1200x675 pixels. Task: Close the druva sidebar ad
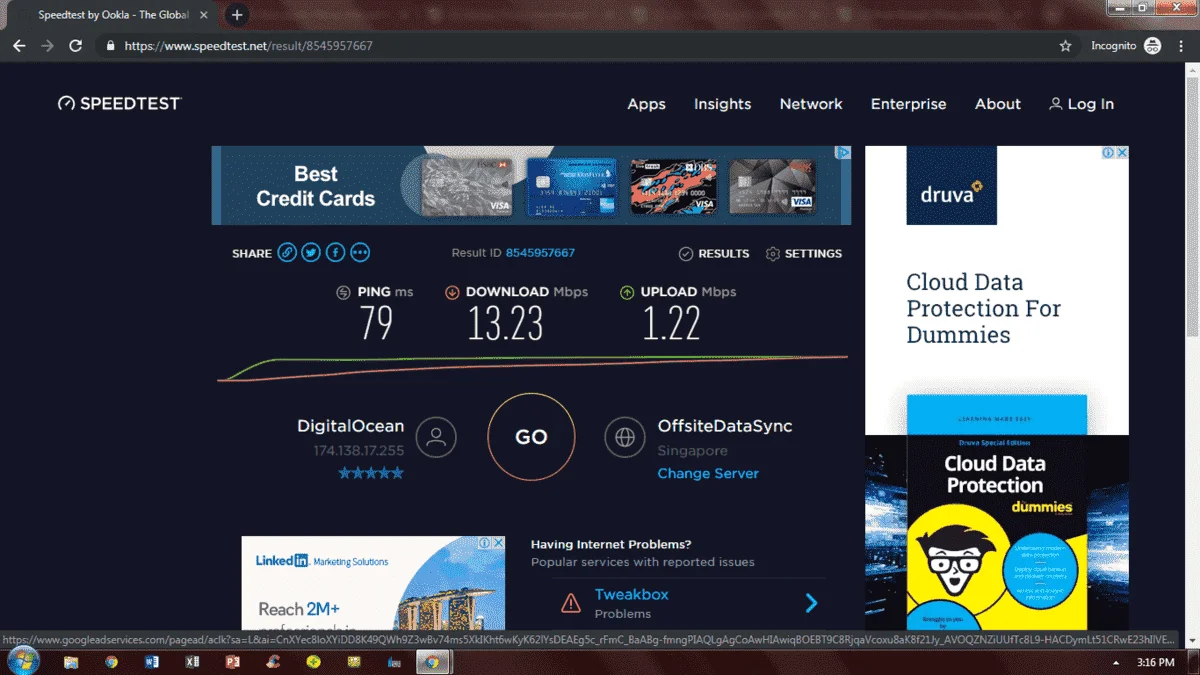pyautogui.click(x=1122, y=153)
